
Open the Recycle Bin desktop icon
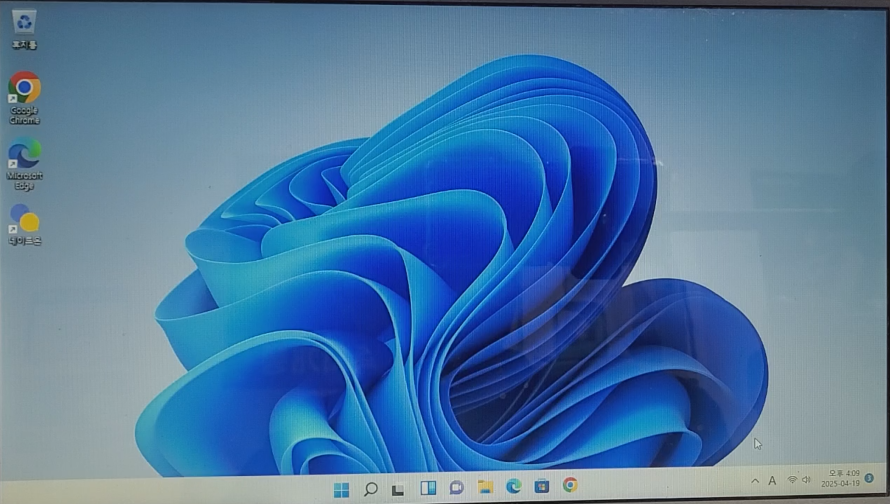click(24, 30)
